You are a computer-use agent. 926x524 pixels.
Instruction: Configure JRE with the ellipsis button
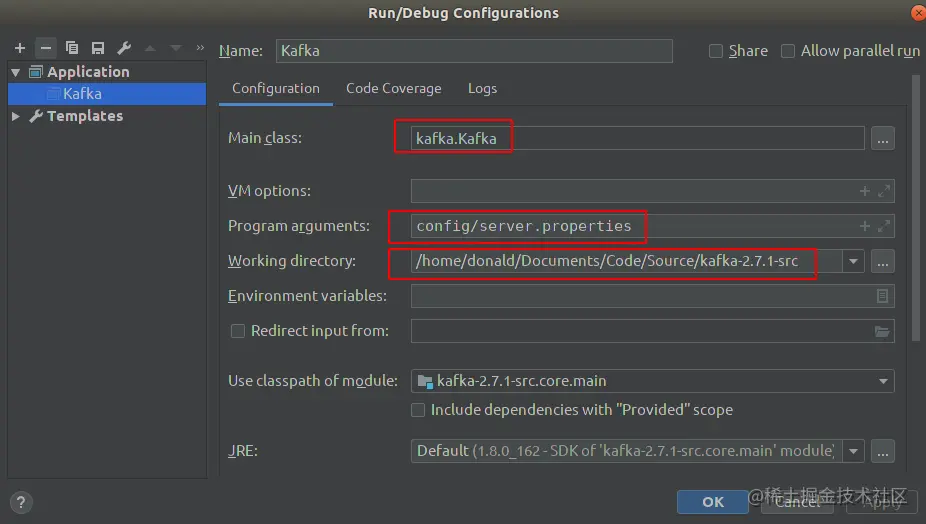(882, 451)
